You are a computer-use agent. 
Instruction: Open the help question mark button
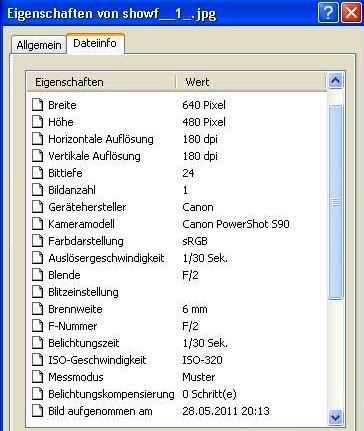328,13
